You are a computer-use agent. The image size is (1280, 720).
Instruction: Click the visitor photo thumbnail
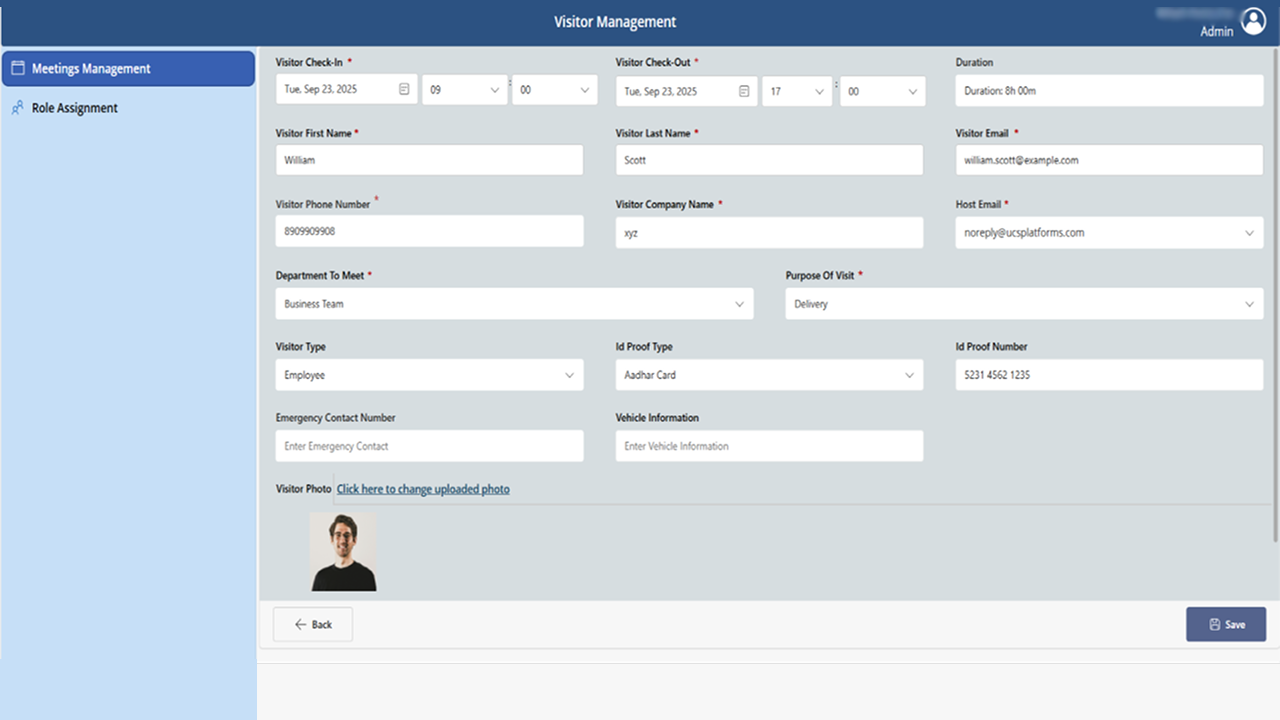pyautogui.click(x=343, y=550)
